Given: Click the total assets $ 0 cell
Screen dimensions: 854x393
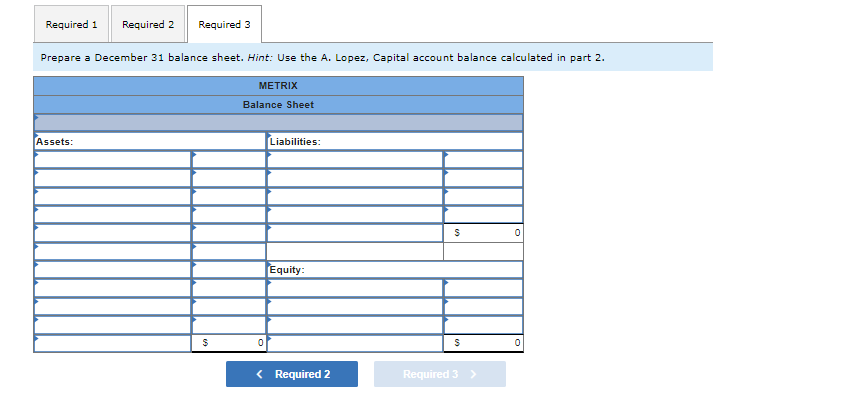Looking at the screenshot, I should pyautogui.click(x=228, y=343).
